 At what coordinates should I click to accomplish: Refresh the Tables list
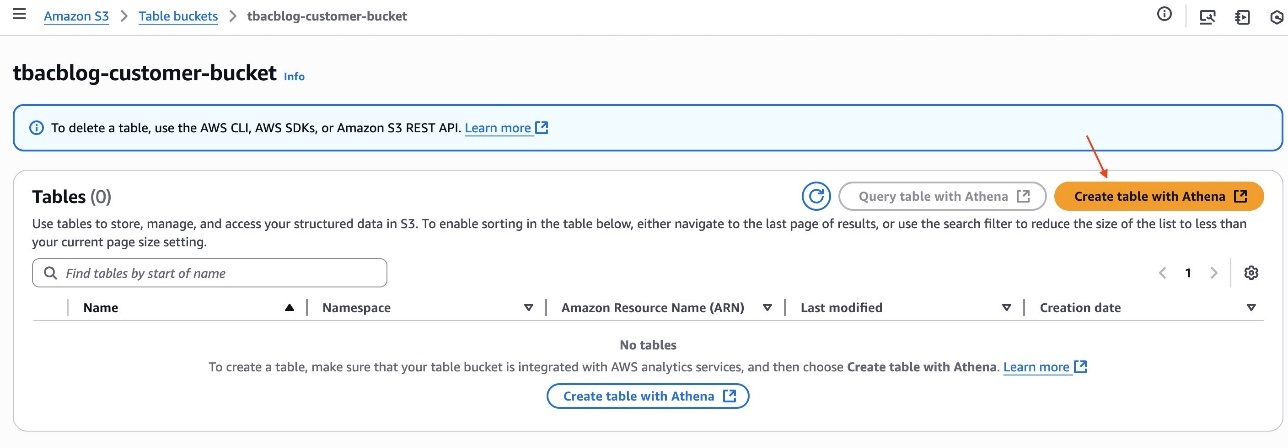(x=817, y=196)
